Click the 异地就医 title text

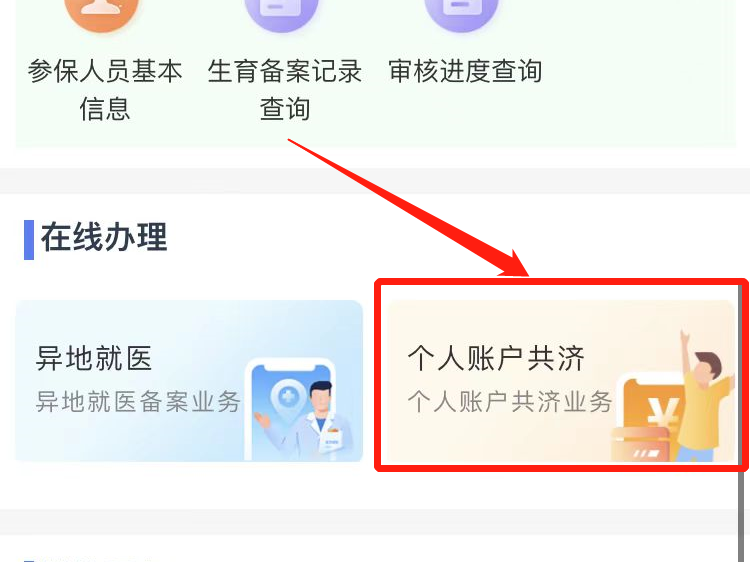94,358
